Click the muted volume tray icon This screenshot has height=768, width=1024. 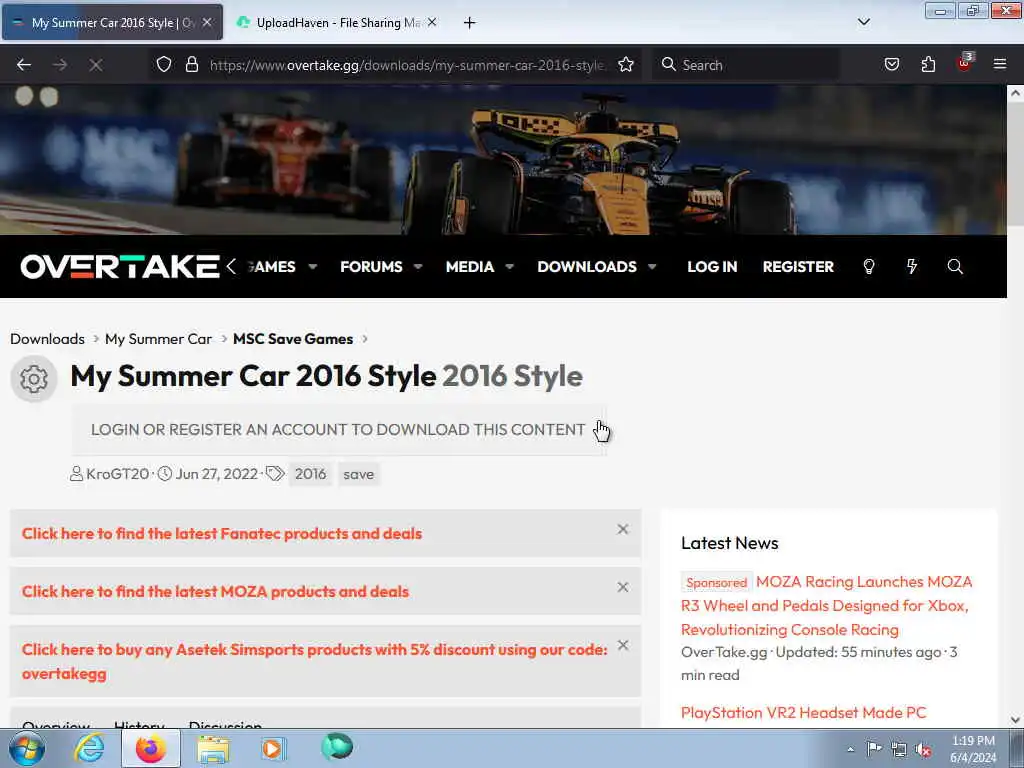pyautogui.click(x=923, y=749)
